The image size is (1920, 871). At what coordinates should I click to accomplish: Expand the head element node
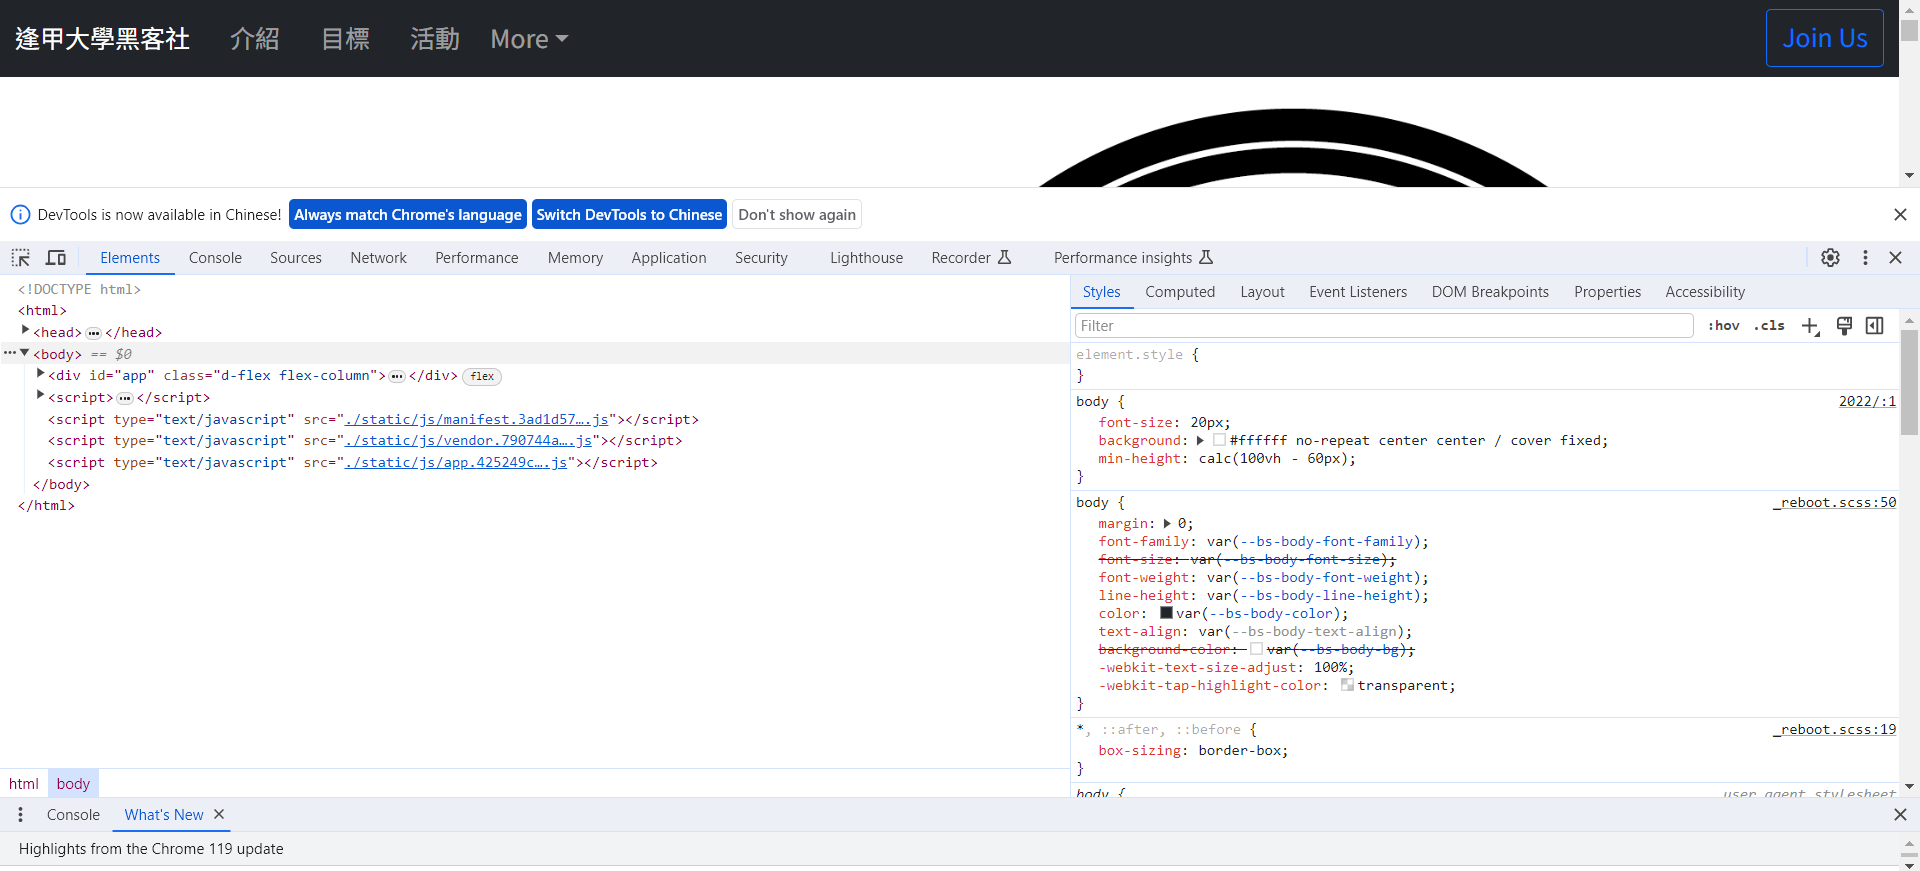pyautogui.click(x=25, y=330)
